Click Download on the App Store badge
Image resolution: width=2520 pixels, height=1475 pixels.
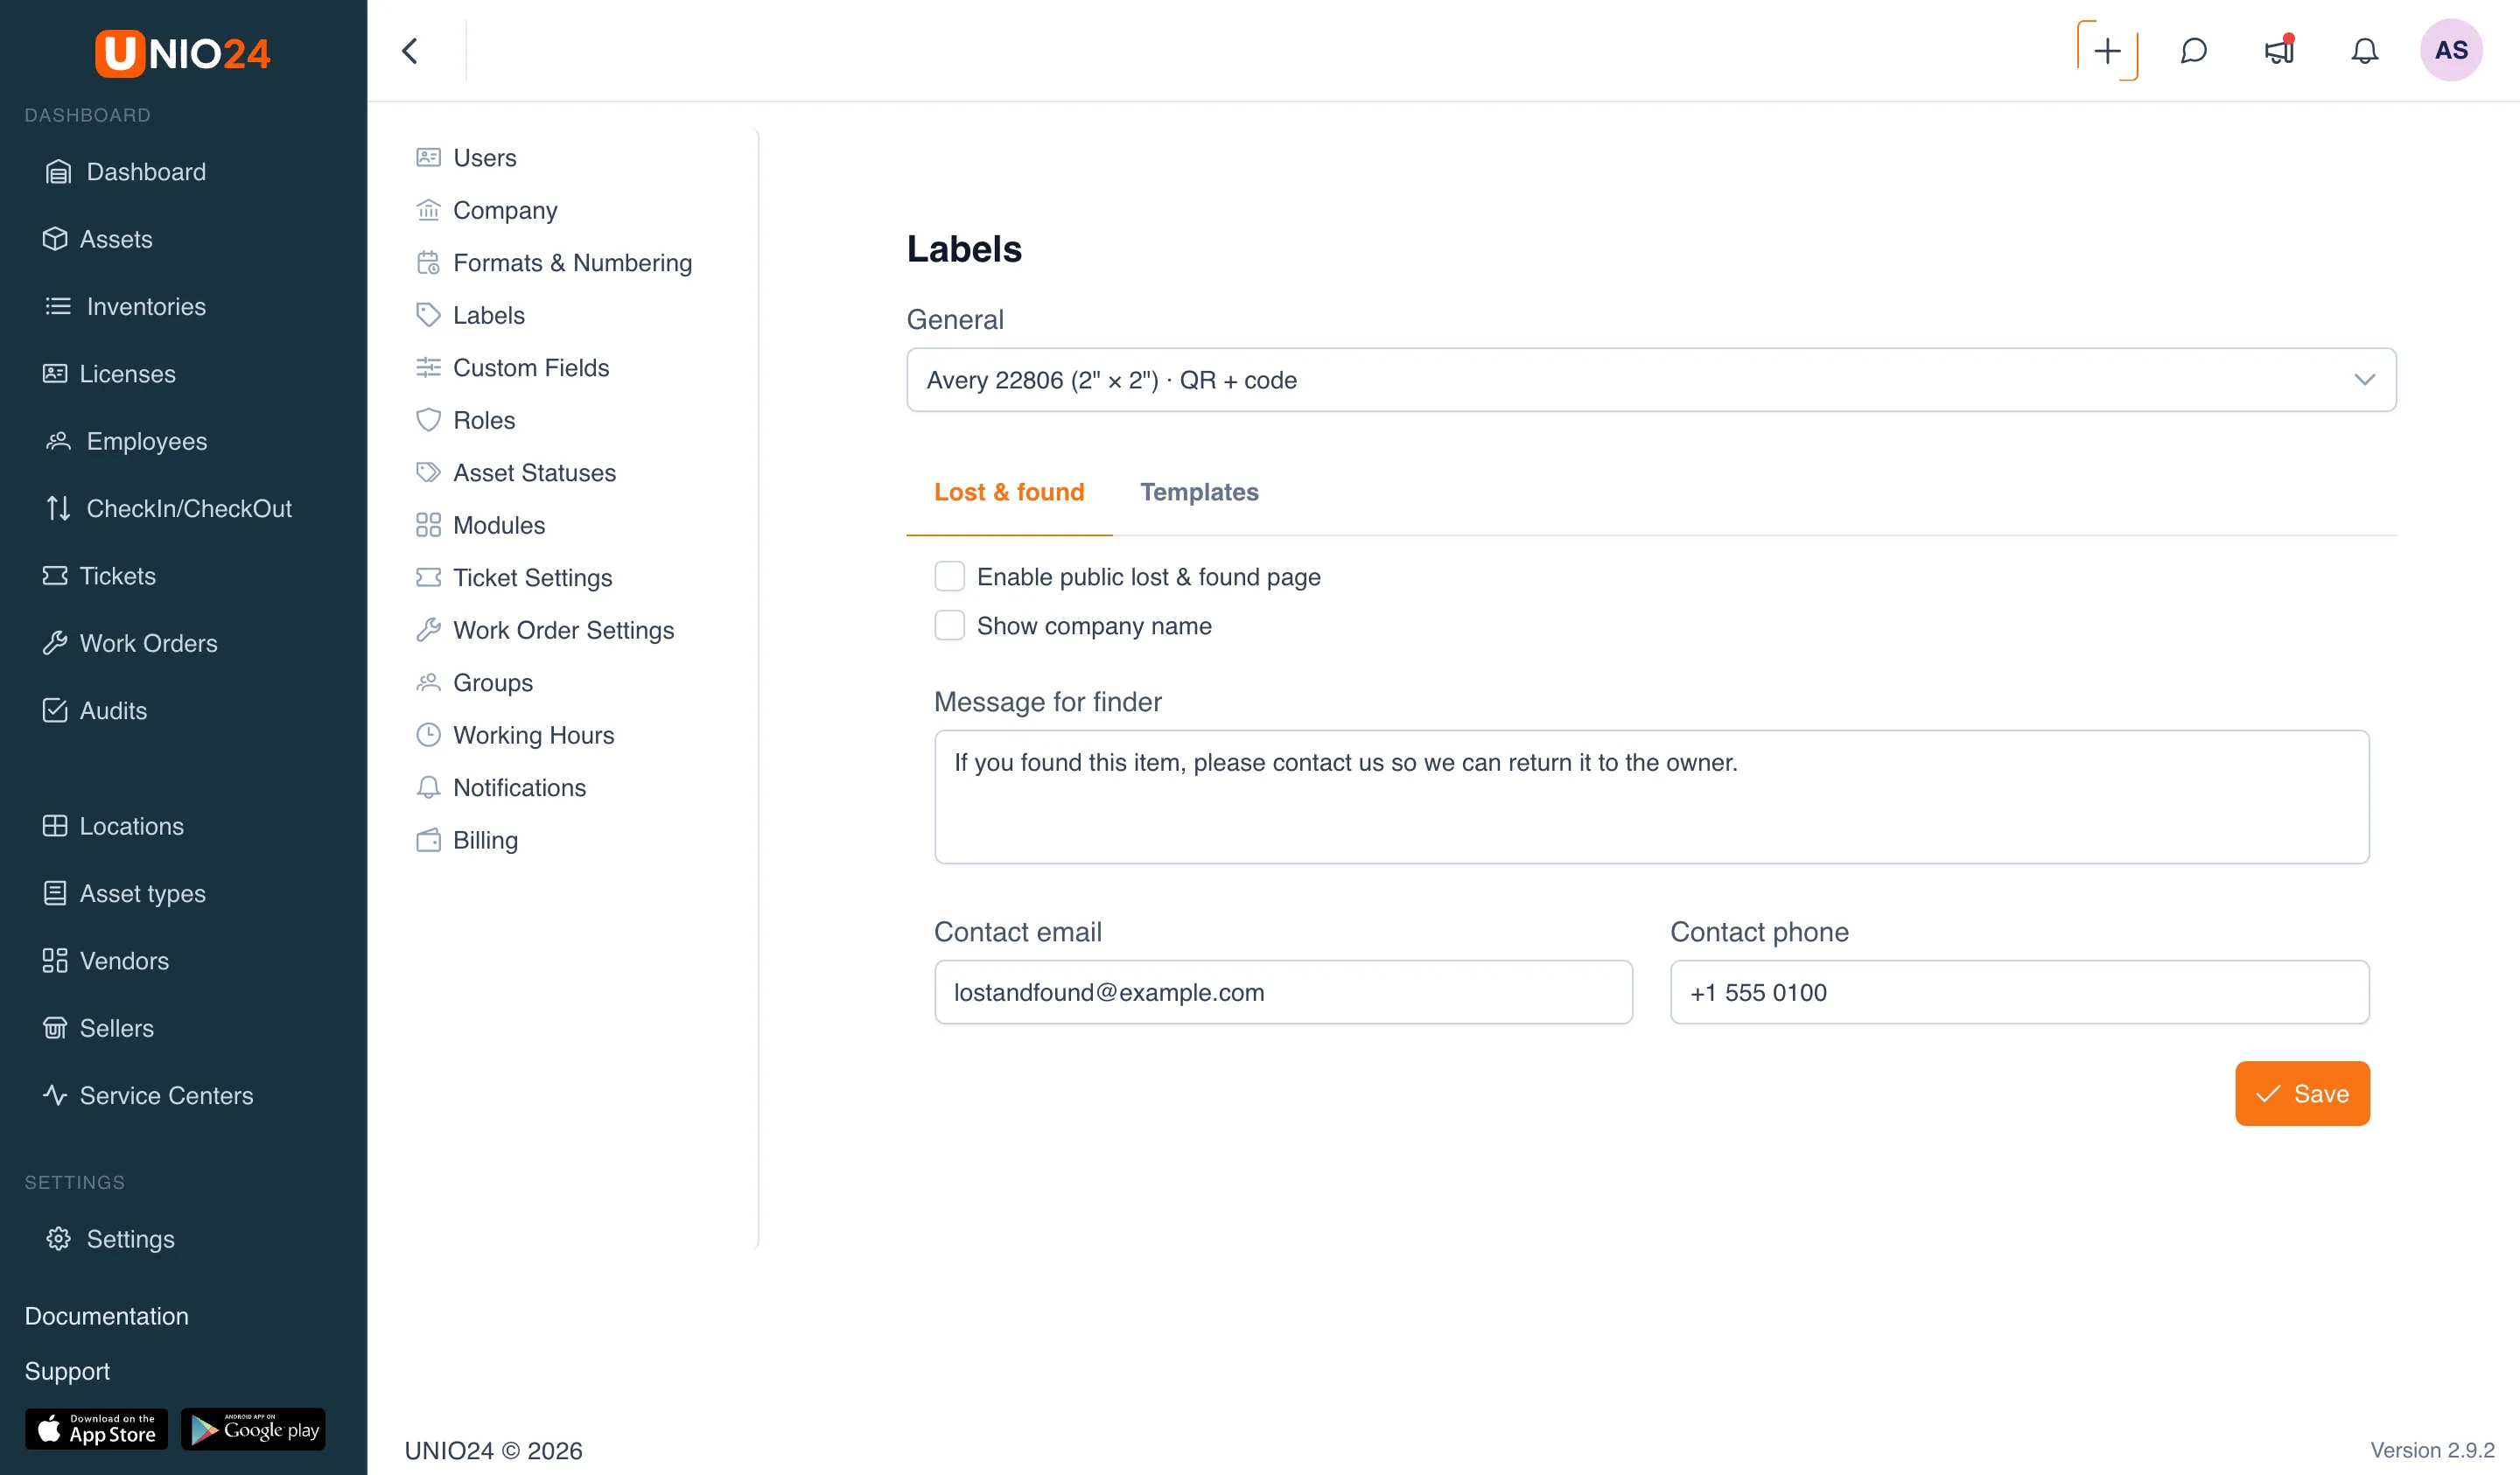click(97, 1429)
